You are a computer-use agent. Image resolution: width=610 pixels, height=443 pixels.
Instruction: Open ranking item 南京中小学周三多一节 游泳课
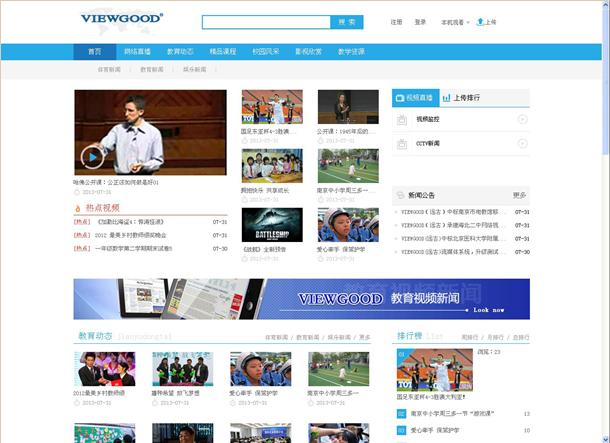[x=452, y=413]
